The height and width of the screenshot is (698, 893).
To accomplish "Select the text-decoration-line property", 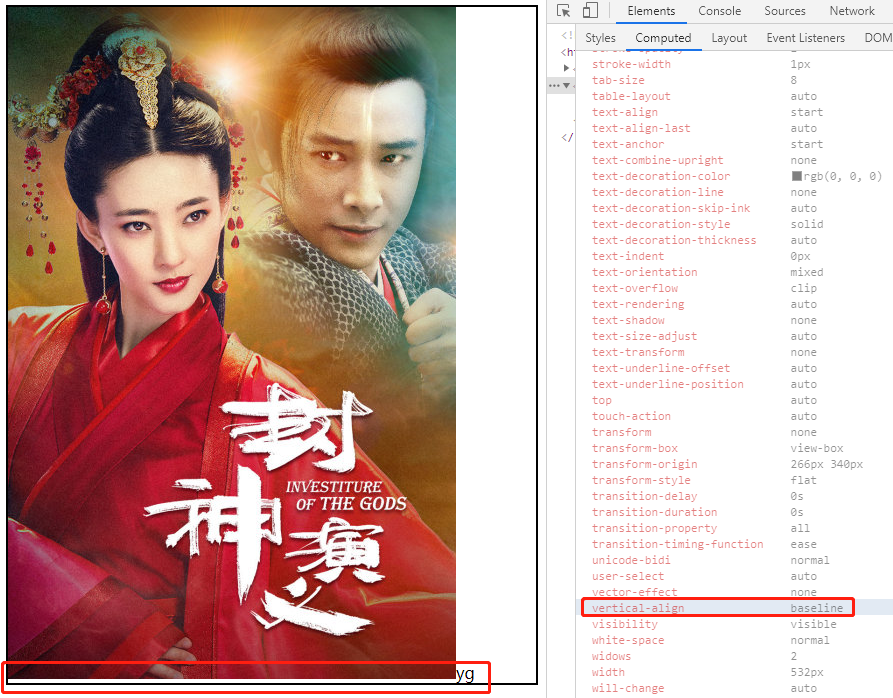I will pyautogui.click(x=657, y=192).
